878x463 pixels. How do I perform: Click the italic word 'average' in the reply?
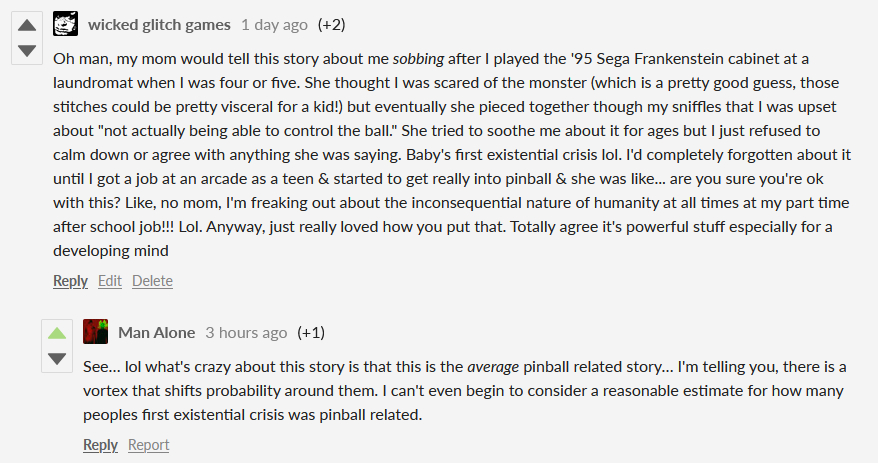(x=492, y=367)
